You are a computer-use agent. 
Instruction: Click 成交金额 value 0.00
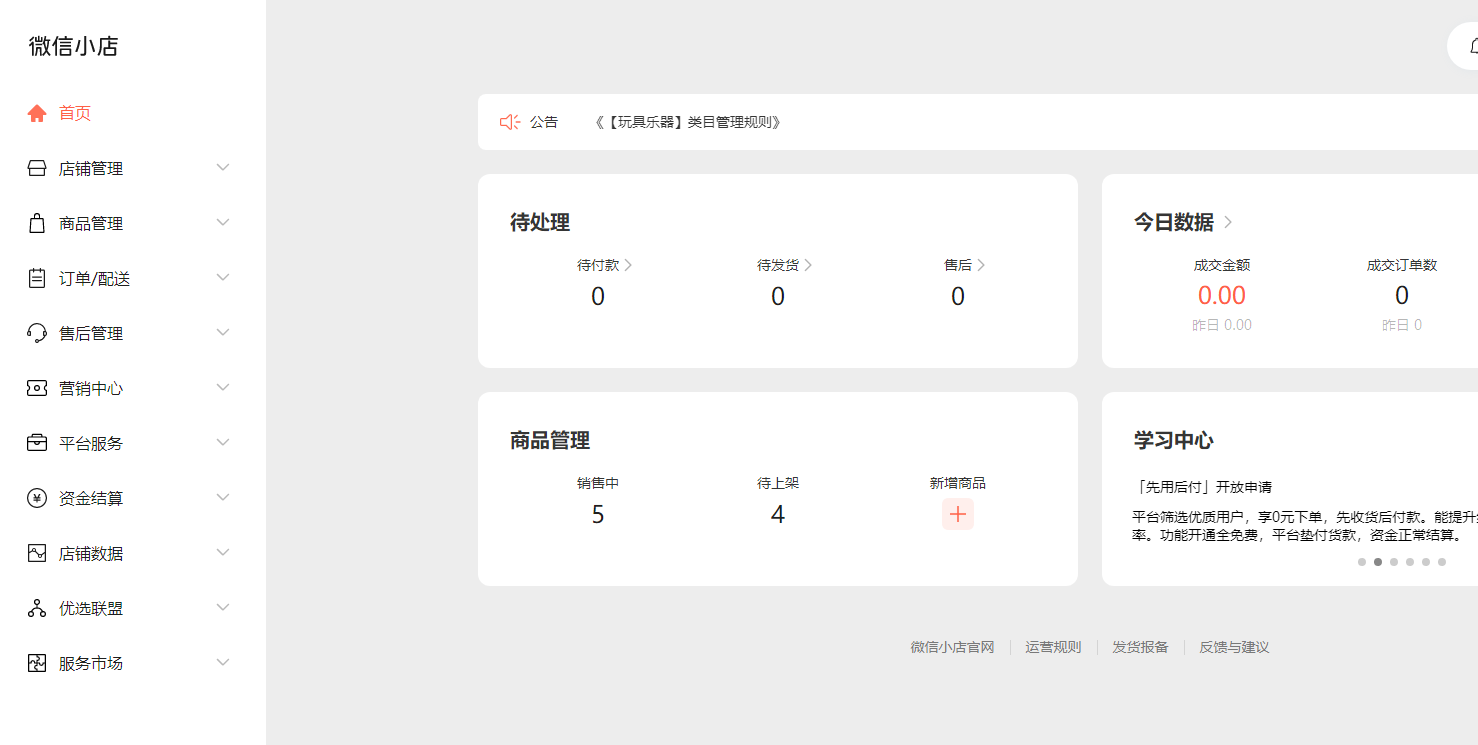pyautogui.click(x=1222, y=295)
